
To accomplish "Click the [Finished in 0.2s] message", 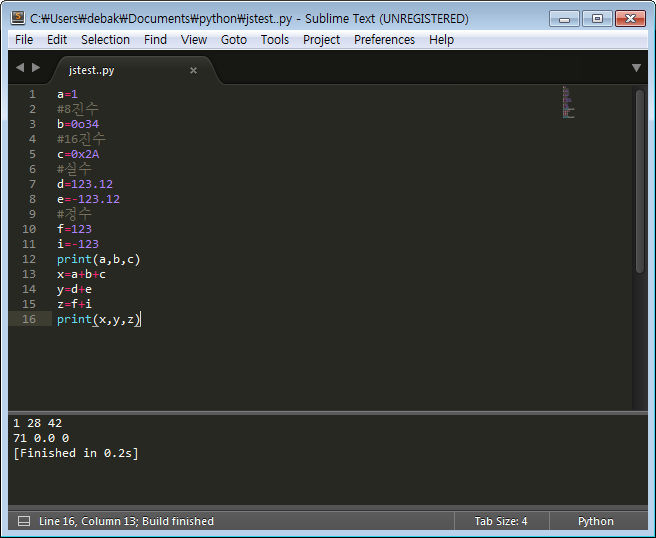I will 76,453.
